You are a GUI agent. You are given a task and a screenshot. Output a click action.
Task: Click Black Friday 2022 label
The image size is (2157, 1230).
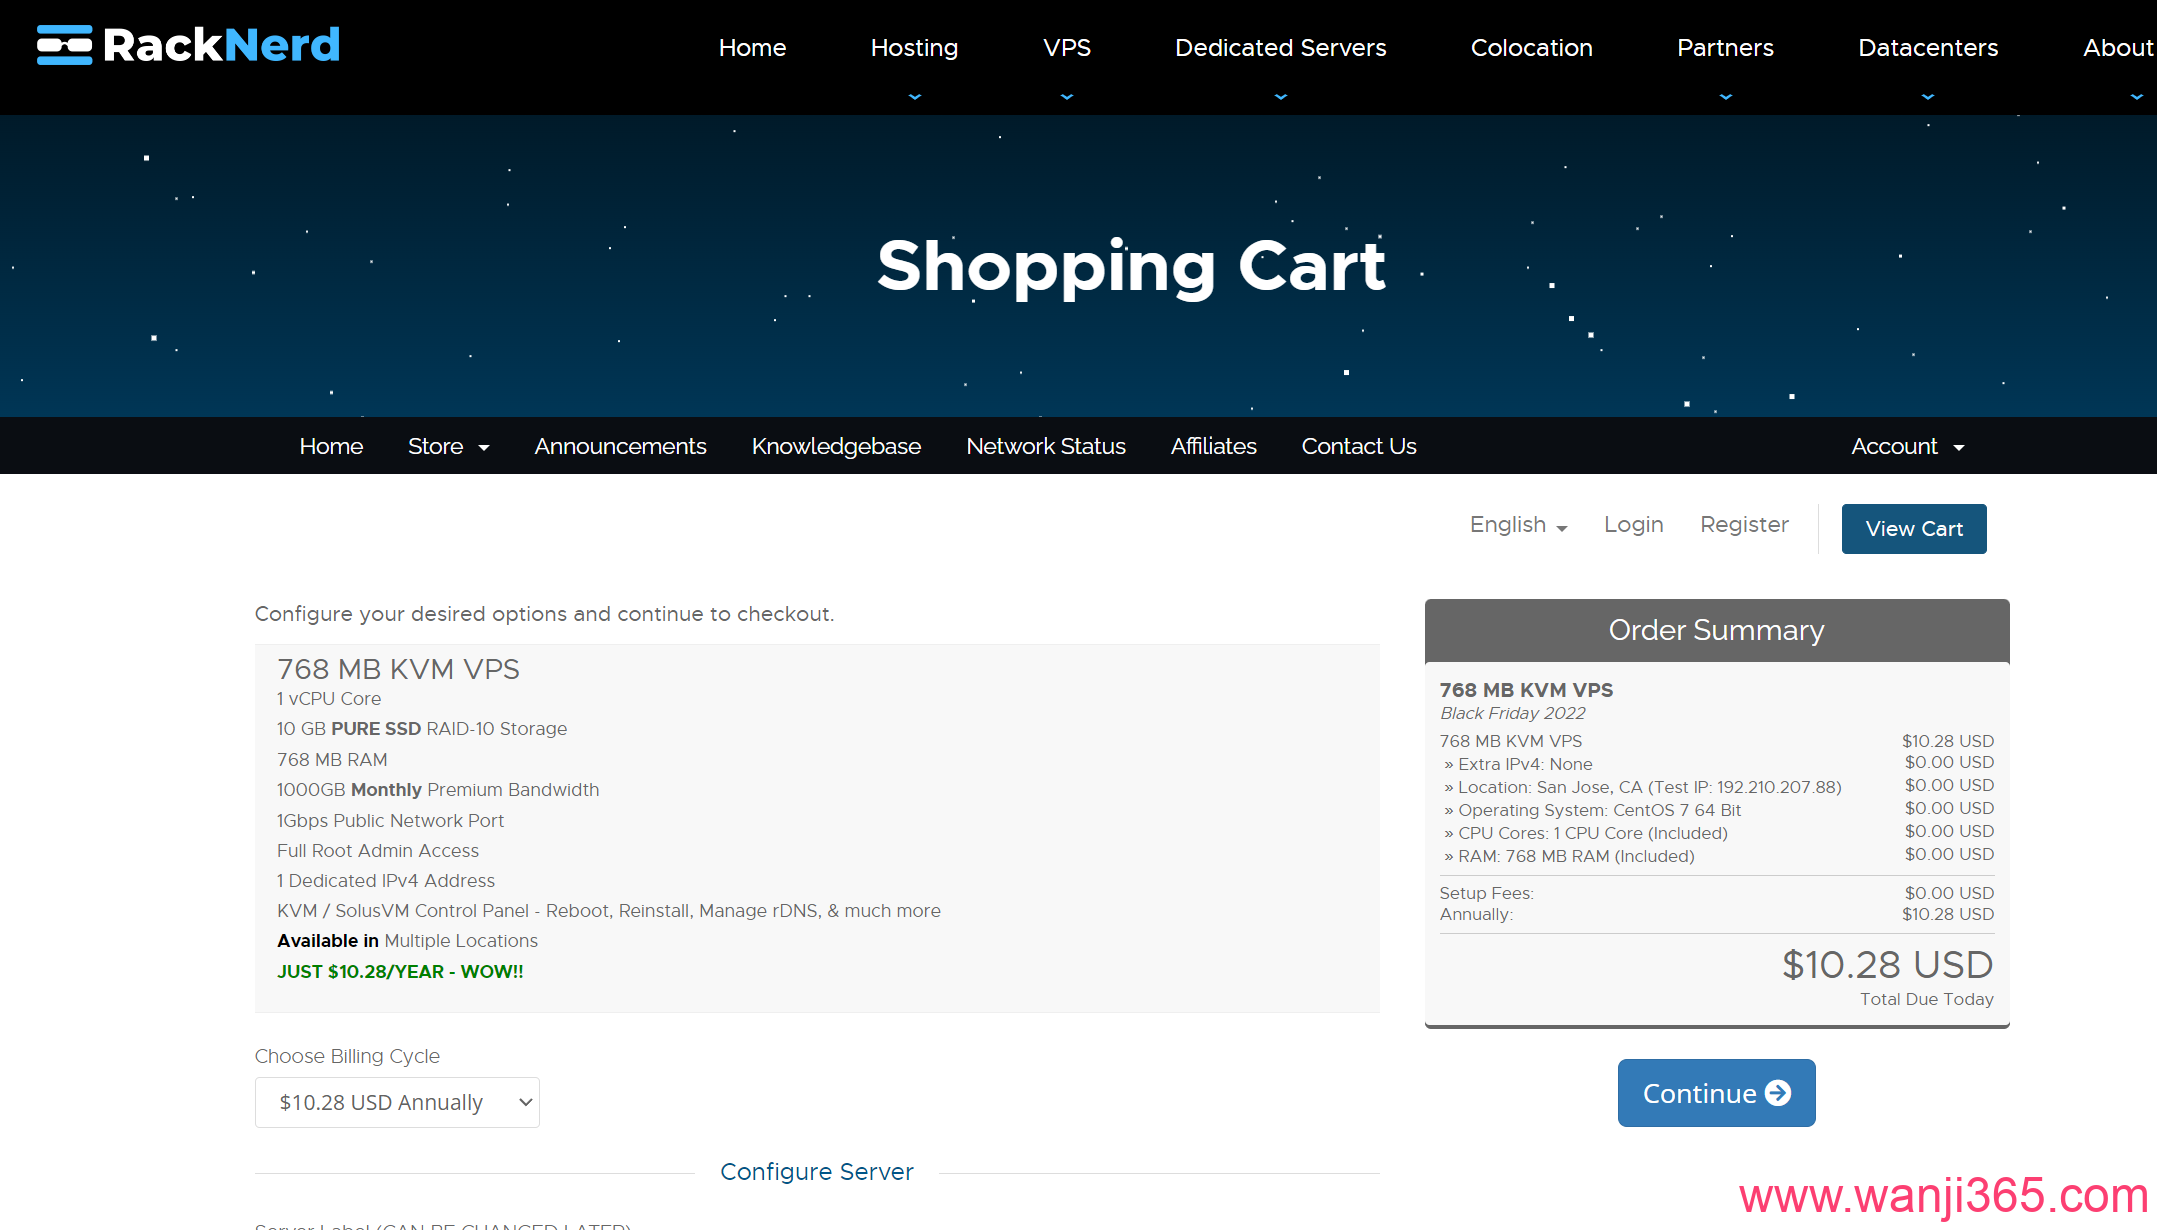[1512, 713]
